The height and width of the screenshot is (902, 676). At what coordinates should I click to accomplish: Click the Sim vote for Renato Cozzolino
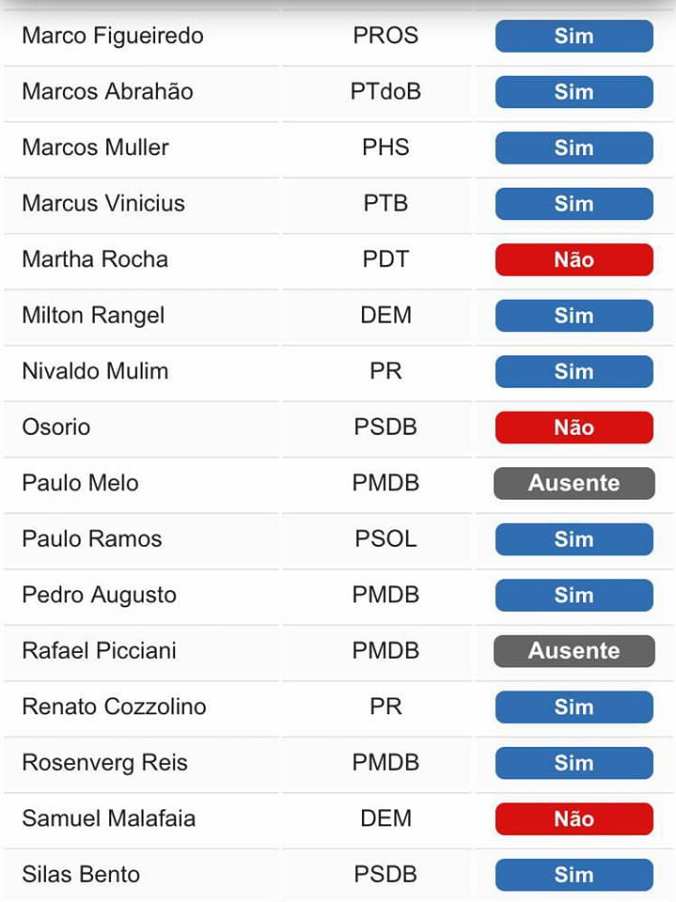(573, 707)
